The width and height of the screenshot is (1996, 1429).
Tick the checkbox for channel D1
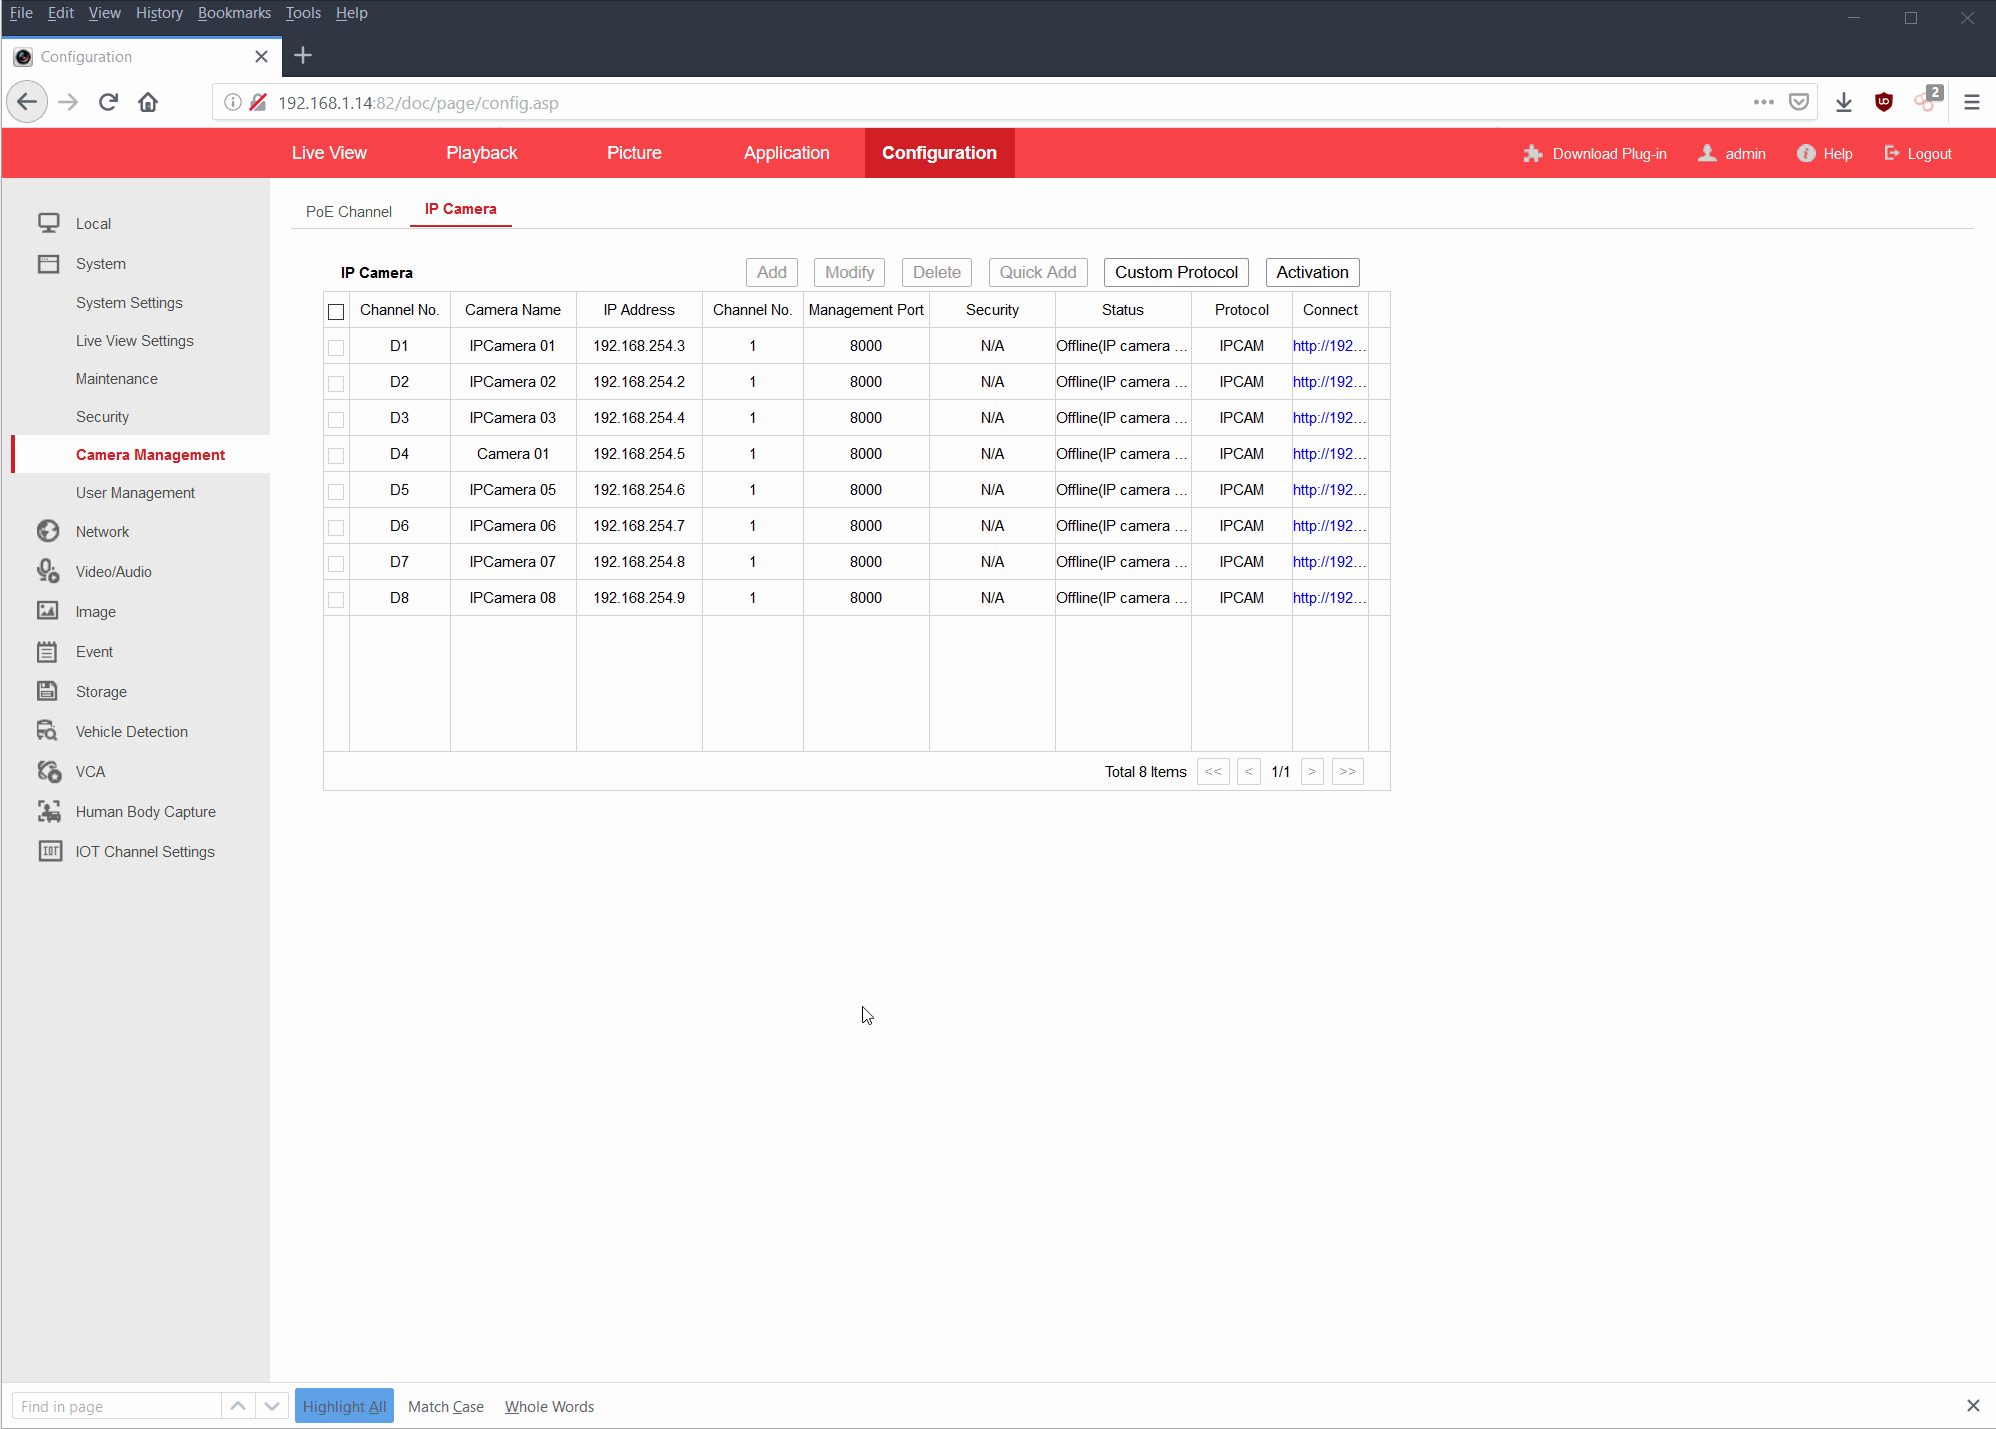coord(336,347)
